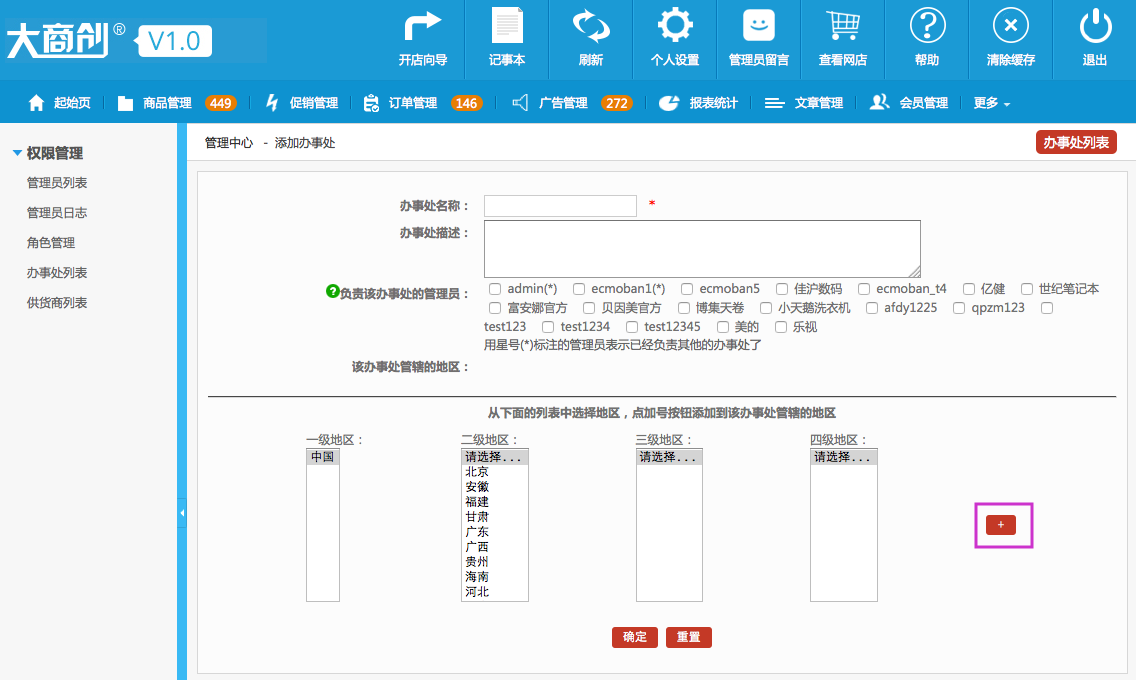Open 文章管理 in the navigation bar
The width and height of the screenshot is (1136, 680).
pos(803,103)
